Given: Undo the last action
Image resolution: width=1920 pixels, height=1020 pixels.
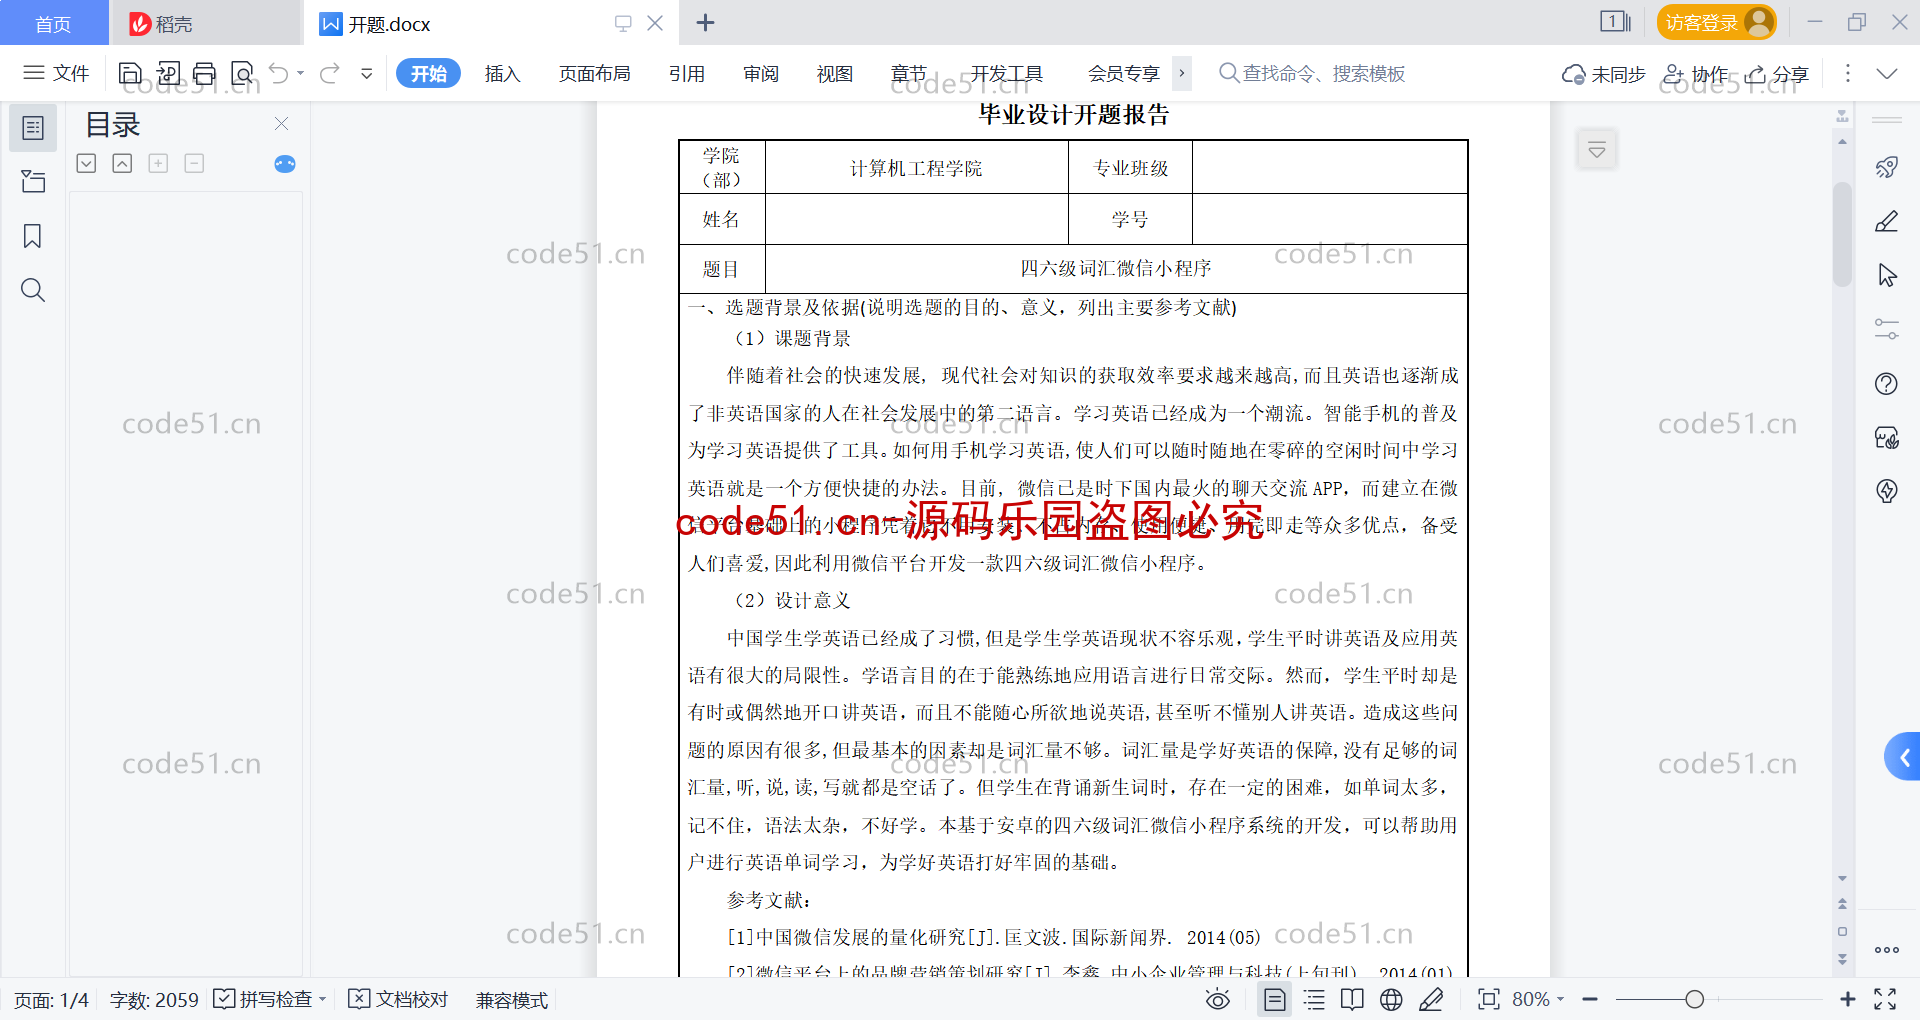Looking at the screenshot, I should (x=279, y=73).
